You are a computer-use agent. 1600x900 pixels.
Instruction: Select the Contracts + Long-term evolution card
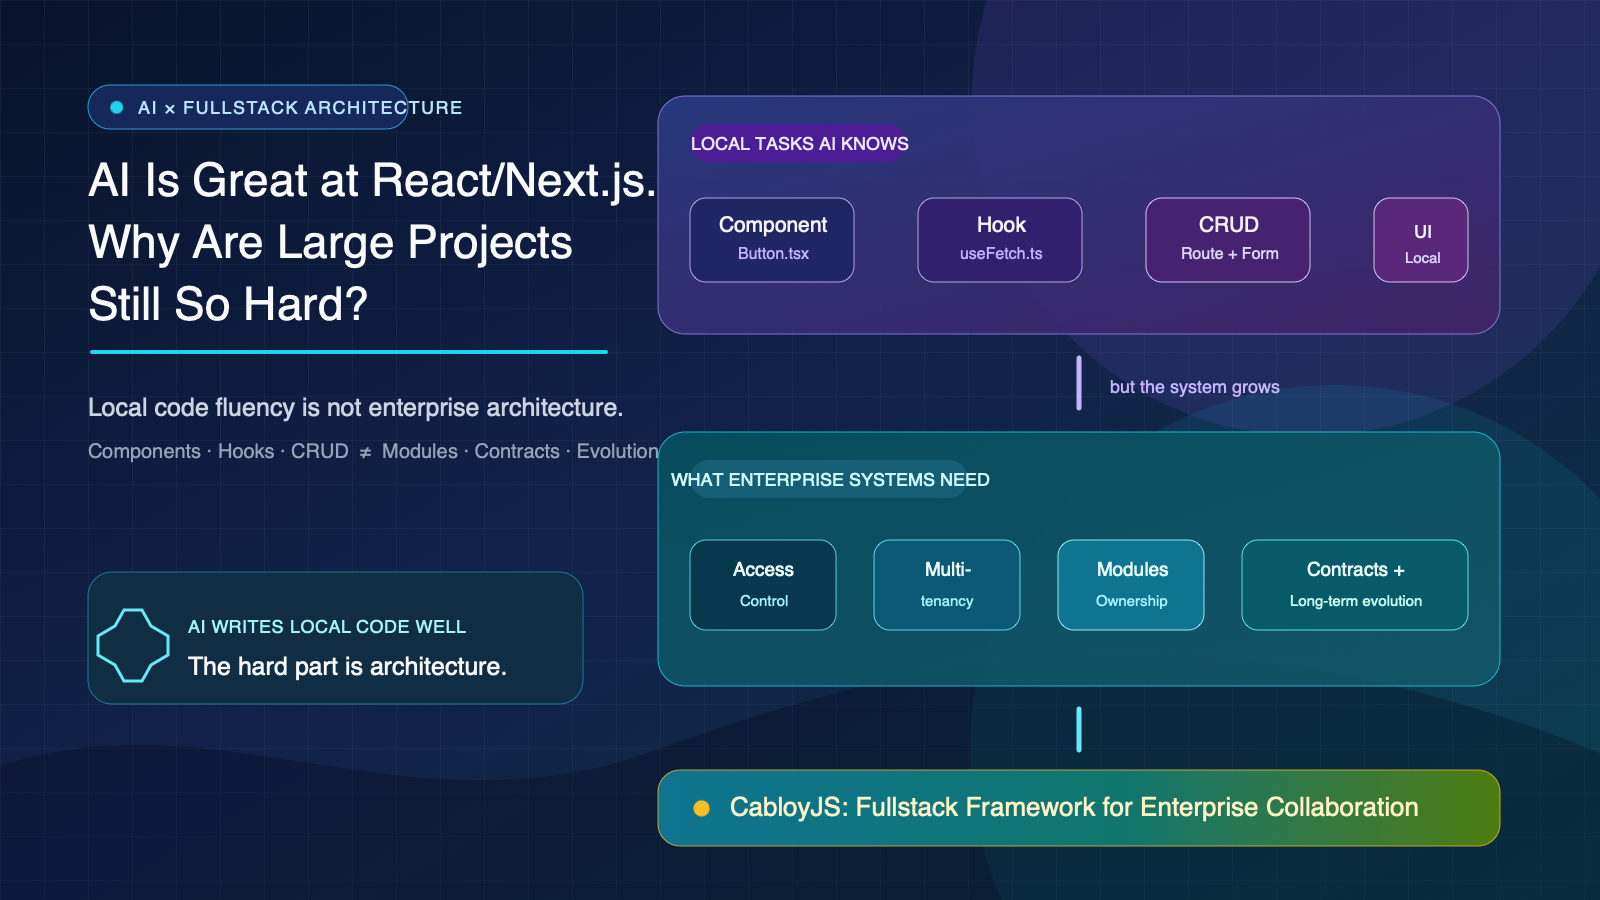tap(1355, 585)
